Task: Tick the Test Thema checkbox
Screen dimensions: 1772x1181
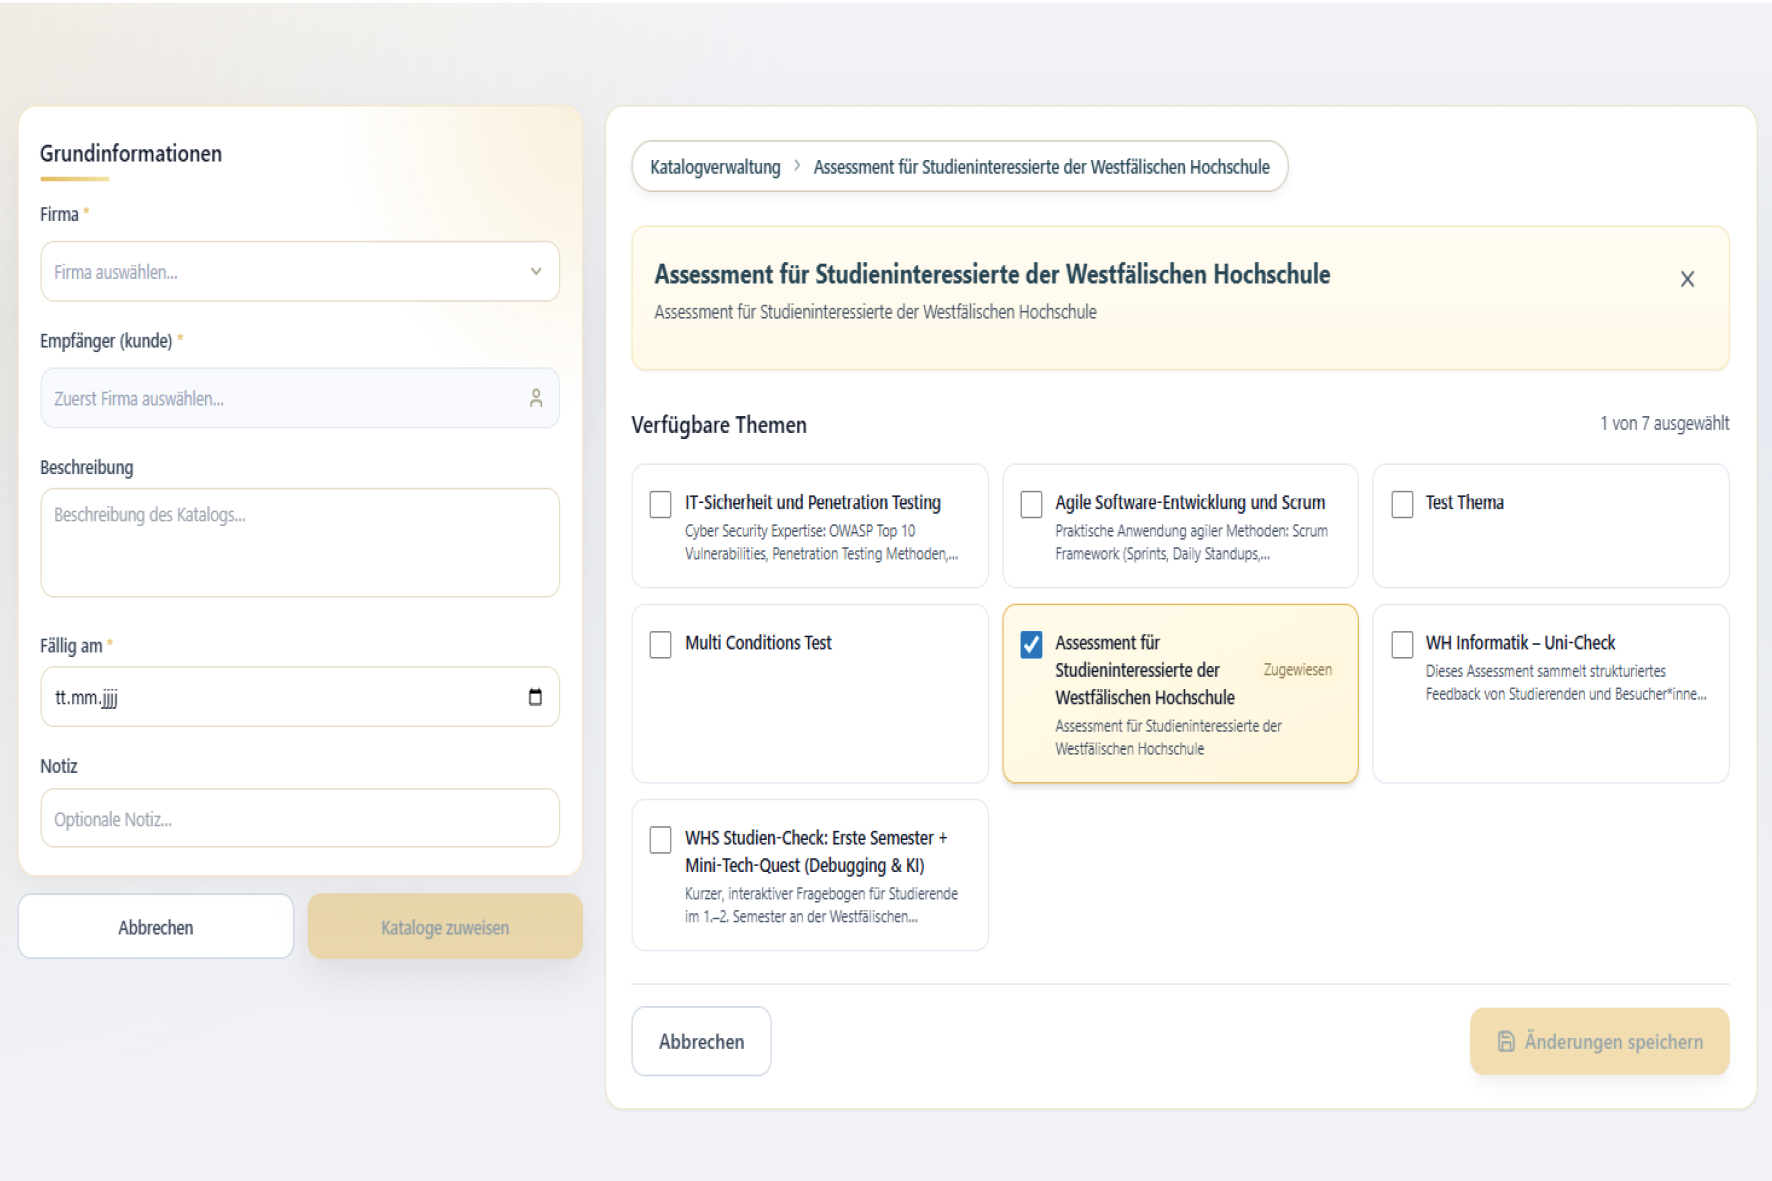Action: [1402, 504]
